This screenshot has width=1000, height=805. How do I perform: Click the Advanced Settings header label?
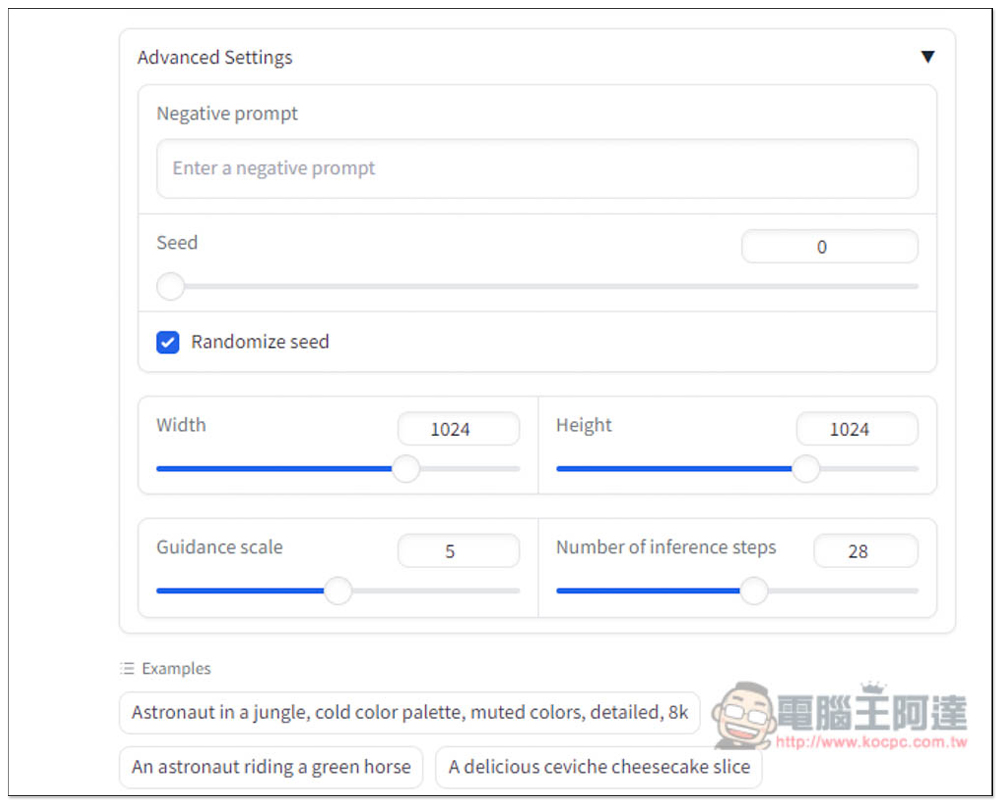[214, 57]
